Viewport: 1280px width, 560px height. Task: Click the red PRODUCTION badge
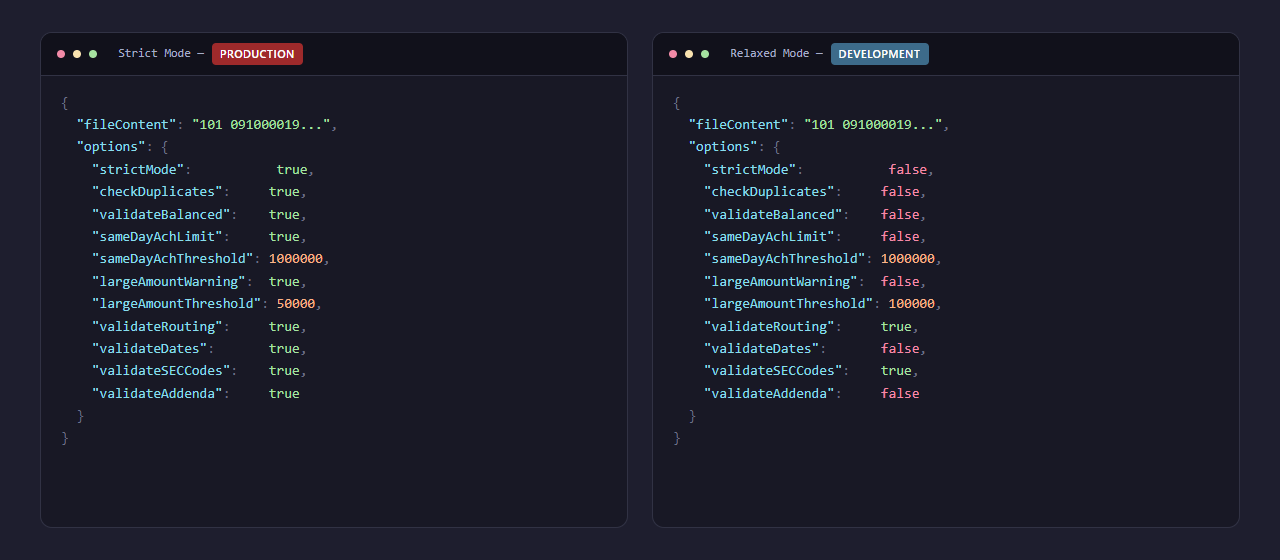tap(257, 54)
